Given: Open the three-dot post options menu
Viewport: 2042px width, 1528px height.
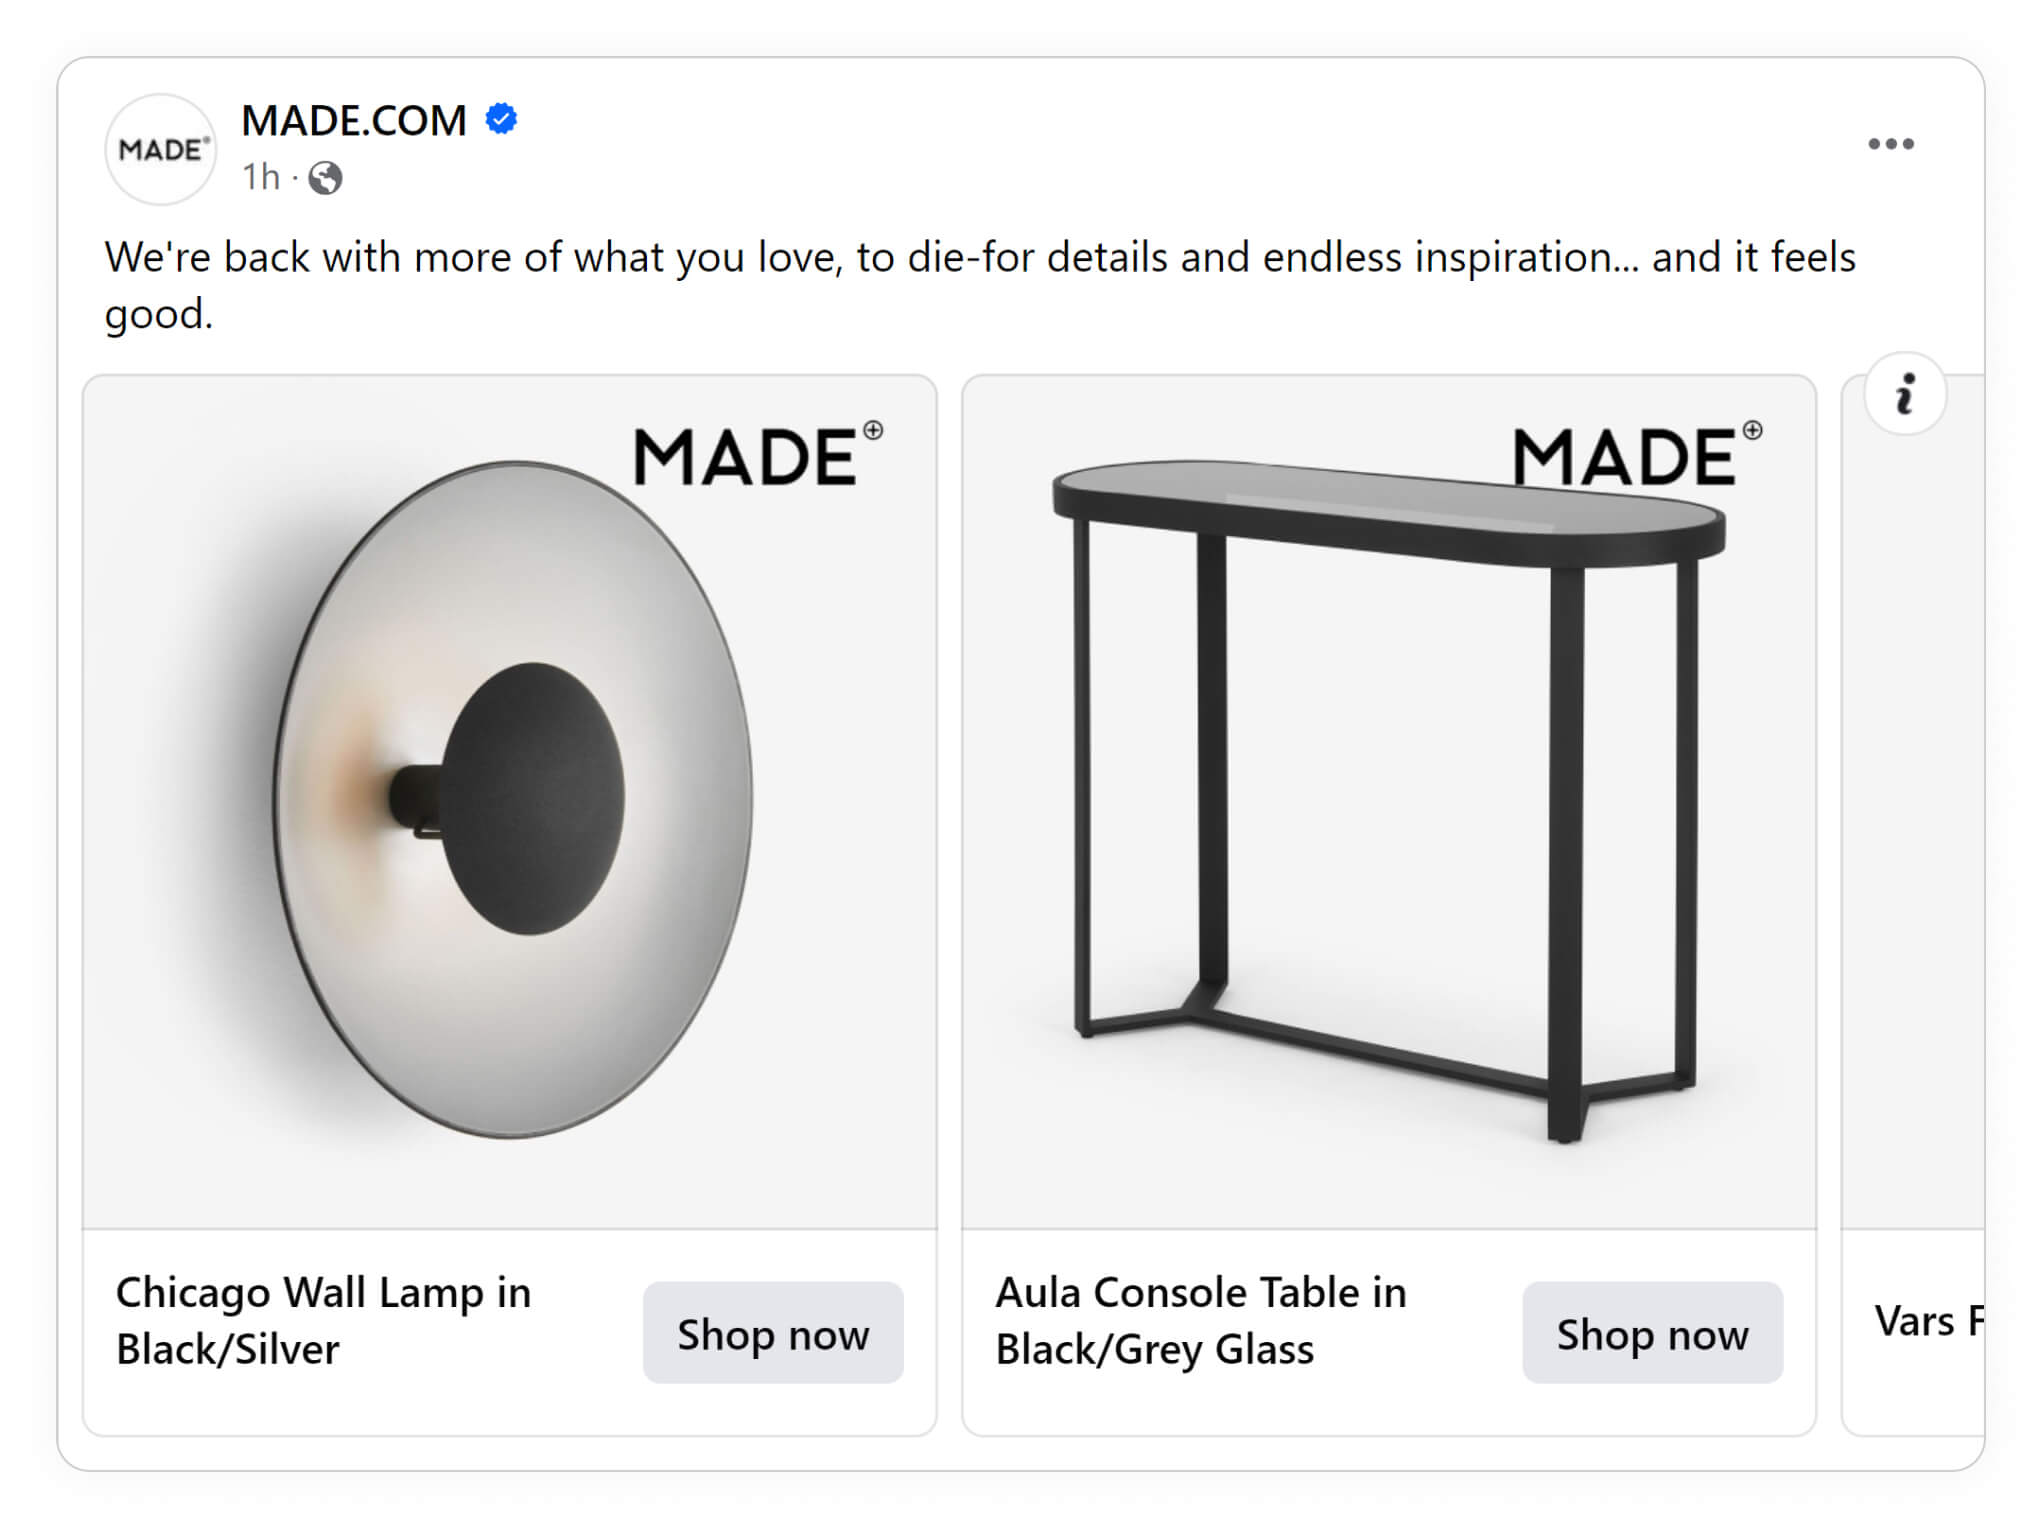Looking at the screenshot, I should click(x=1890, y=144).
